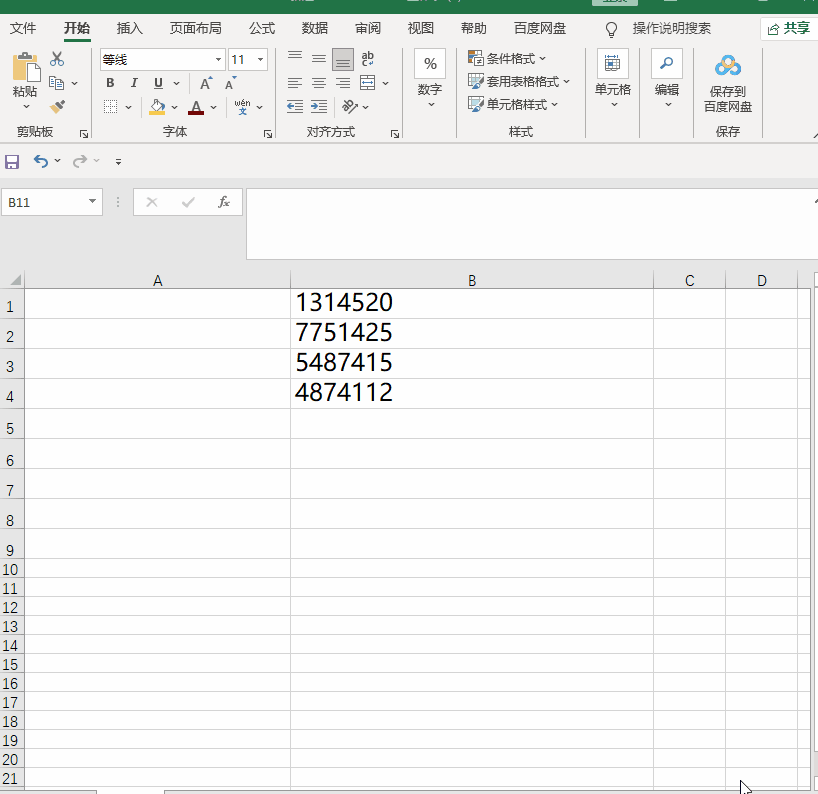Open 条件格式 conditional formatting menu
The height and width of the screenshot is (794, 818).
coord(507,58)
